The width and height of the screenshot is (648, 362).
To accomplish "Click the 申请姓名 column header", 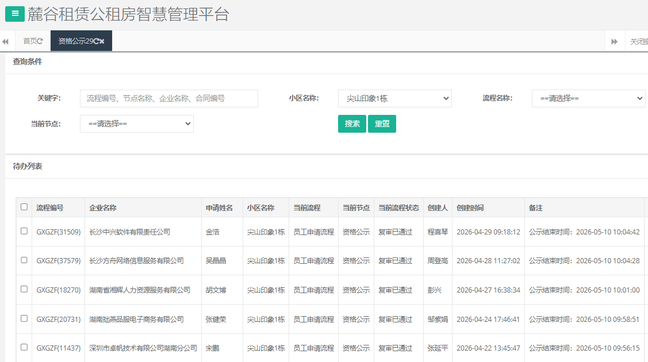I will pos(219,207).
